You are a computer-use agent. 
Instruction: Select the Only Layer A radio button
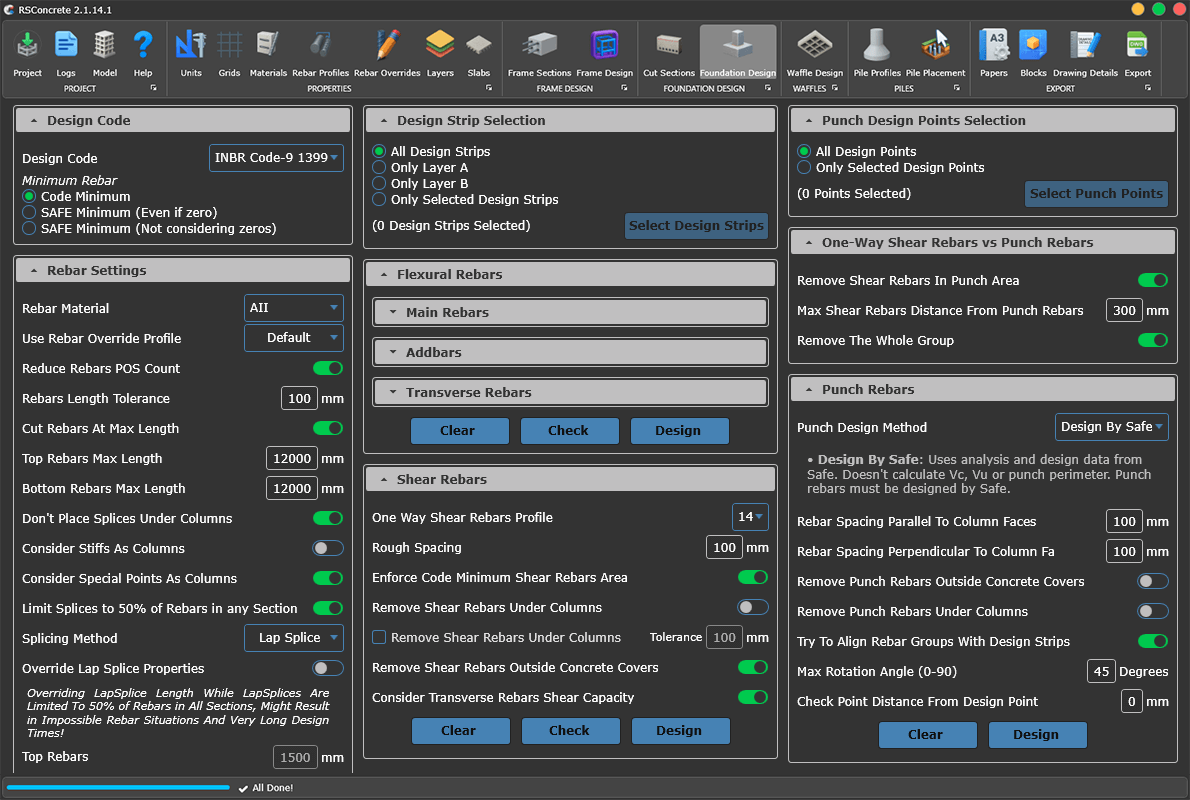(379, 168)
